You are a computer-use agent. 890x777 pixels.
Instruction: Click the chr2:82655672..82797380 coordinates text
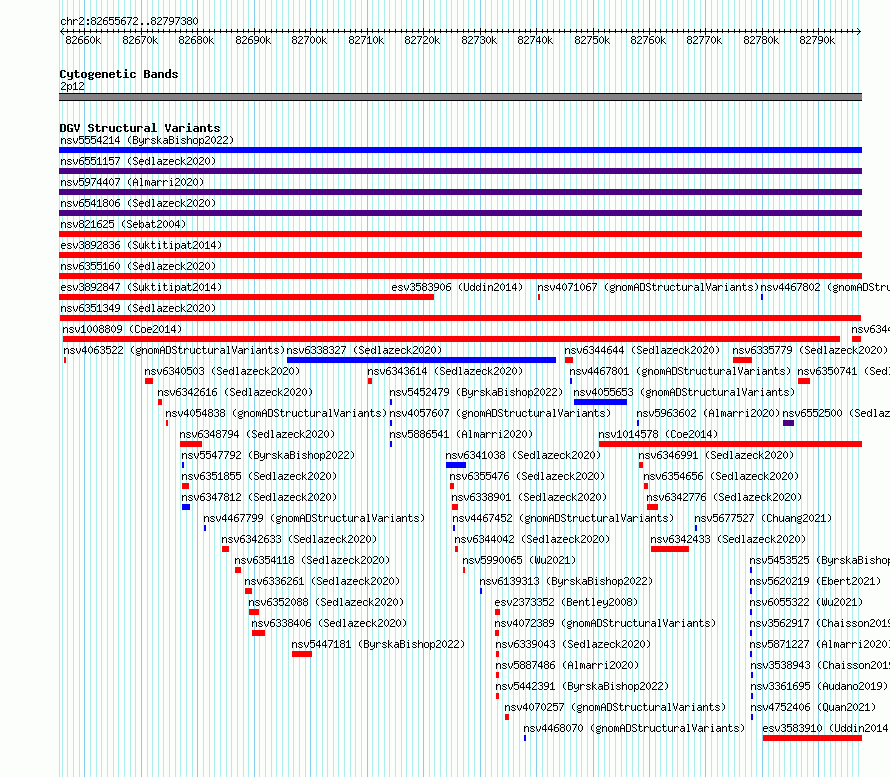pos(129,21)
